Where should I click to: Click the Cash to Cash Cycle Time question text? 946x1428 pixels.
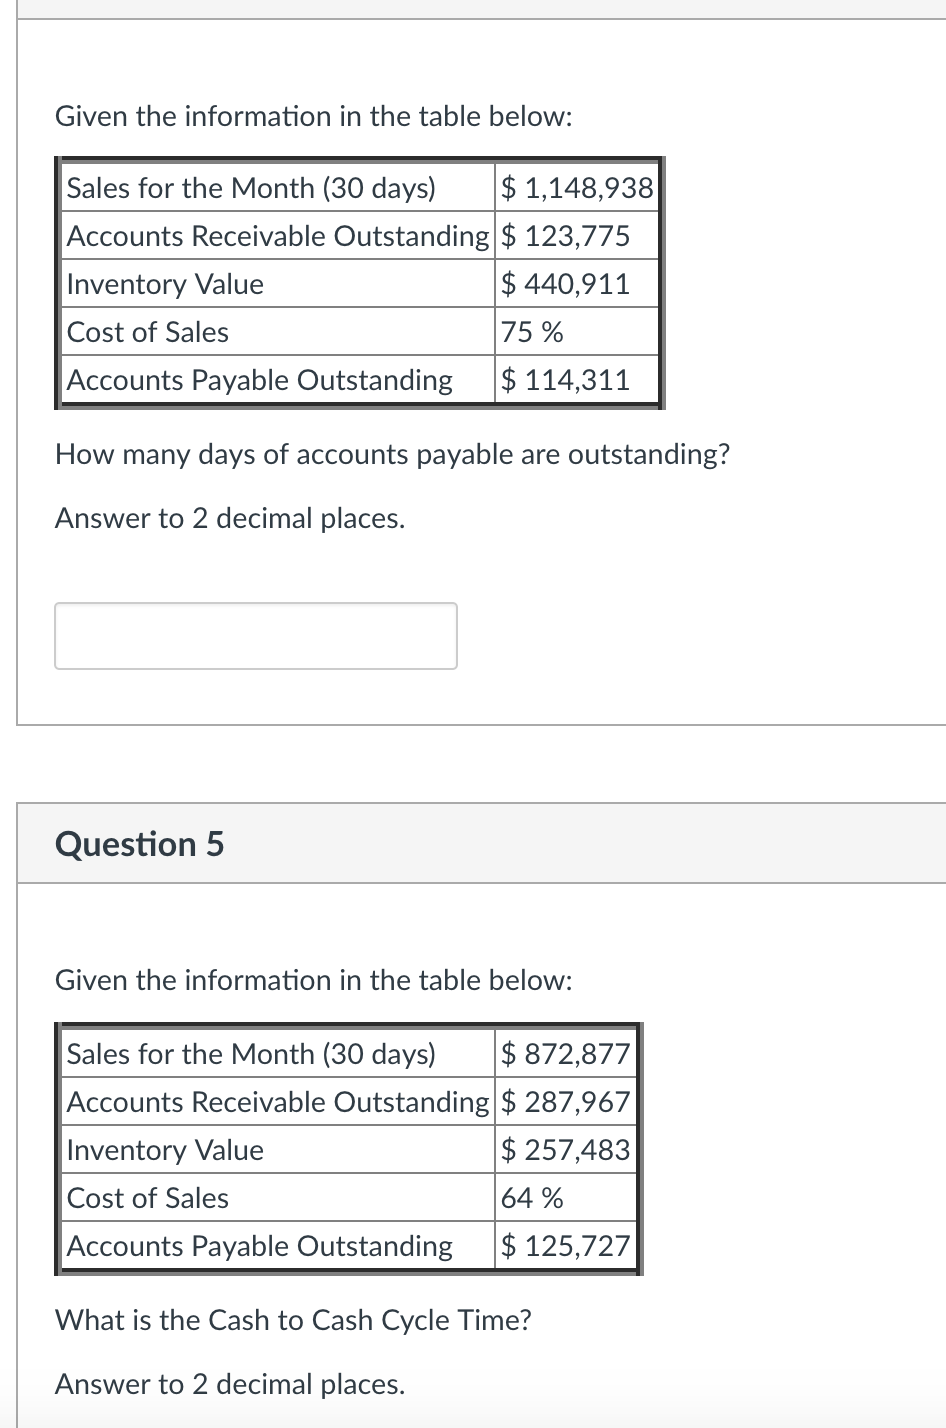pyautogui.click(x=294, y=1320)
